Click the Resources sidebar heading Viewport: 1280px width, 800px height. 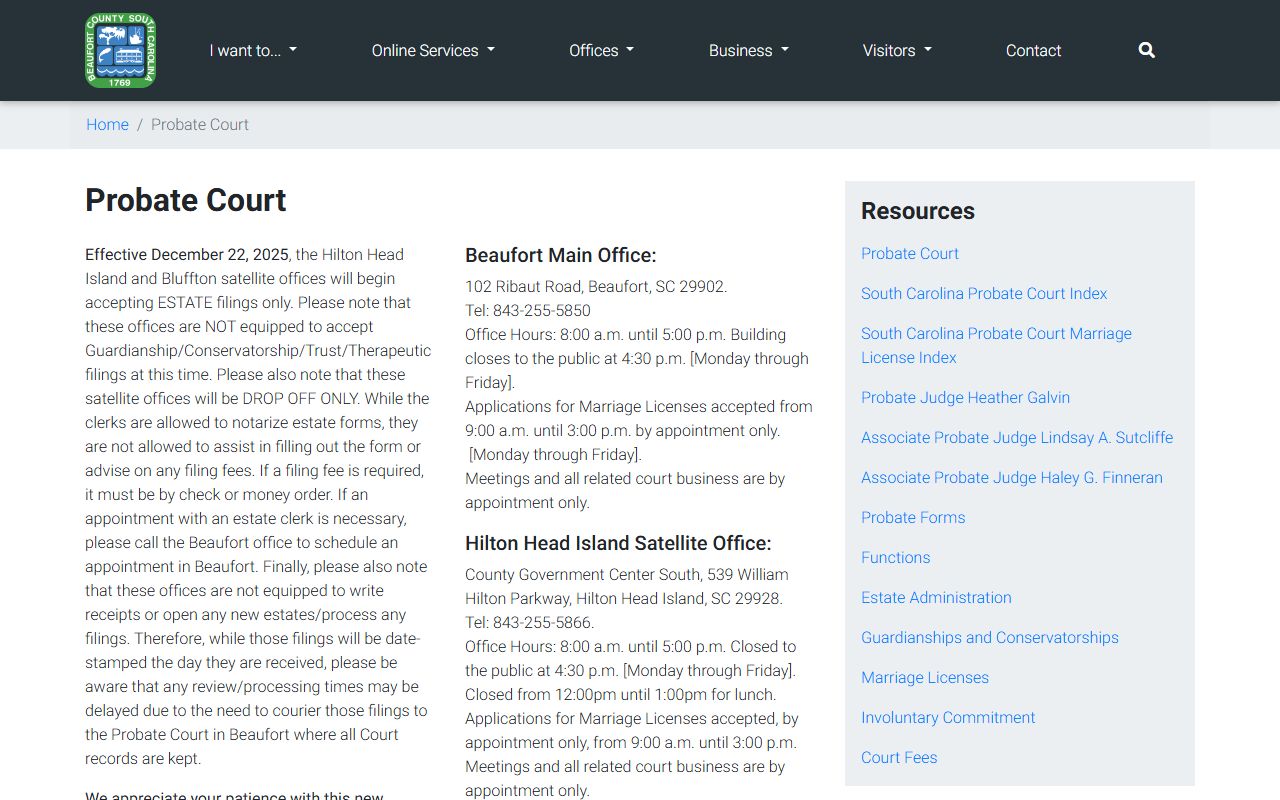point(918,211)
